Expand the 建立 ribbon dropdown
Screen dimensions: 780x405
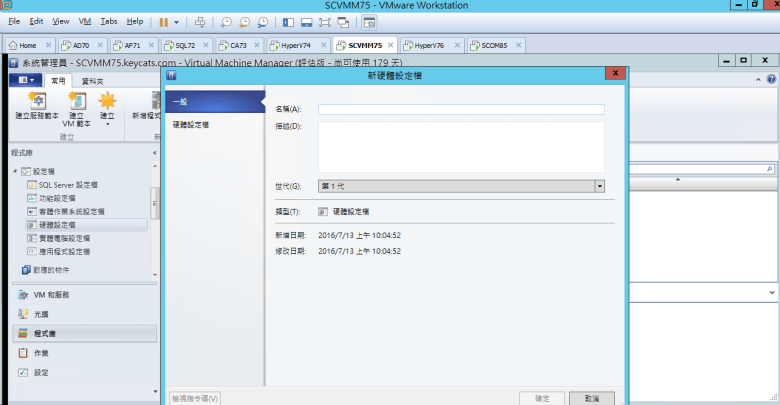tap(107, 123)
